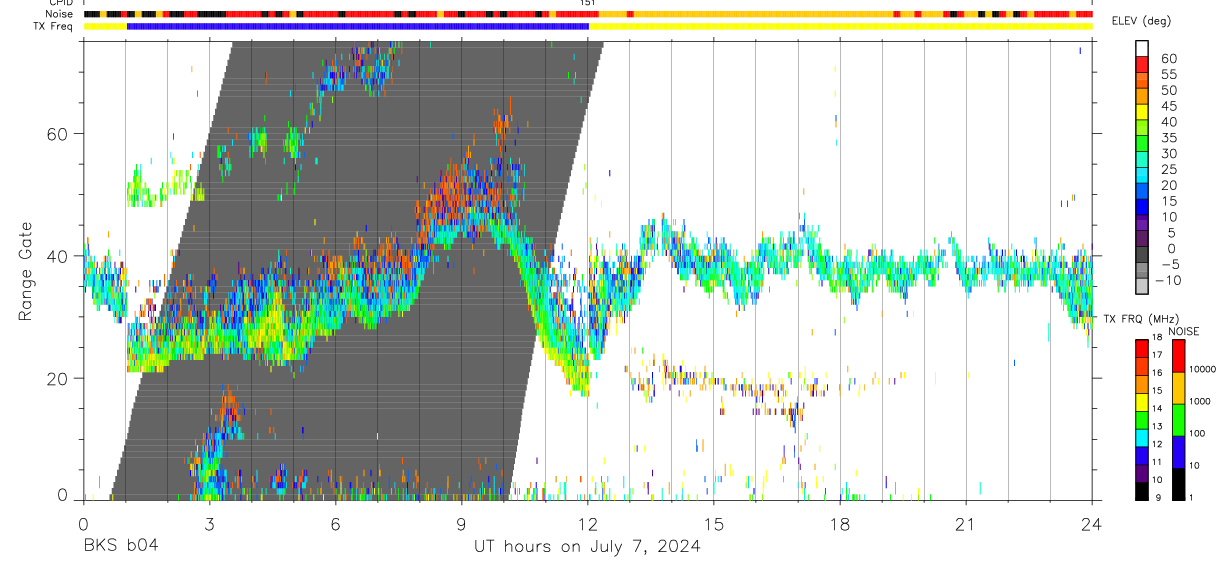Image resolution: width=1228 pixels, height=567 pixels.
Task: Click the x-axis tick label '12' under the plot
Action: pyautogui.click(x=587, y=523)
